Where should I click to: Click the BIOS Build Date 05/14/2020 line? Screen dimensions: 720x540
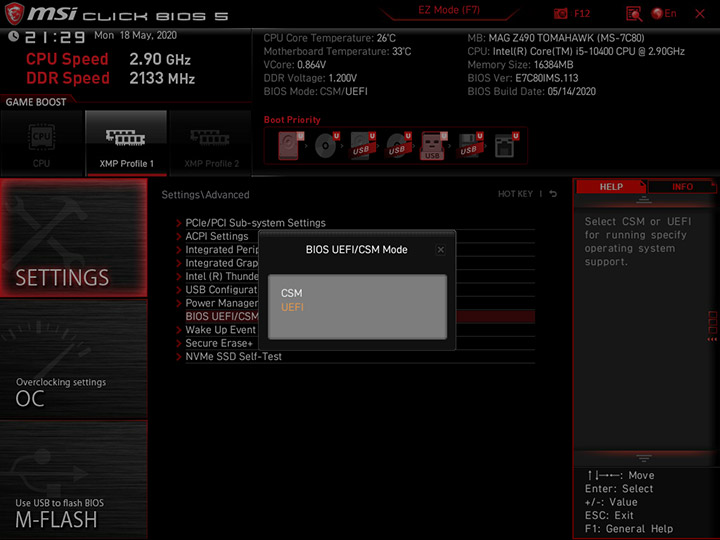(x=531, y=91)
